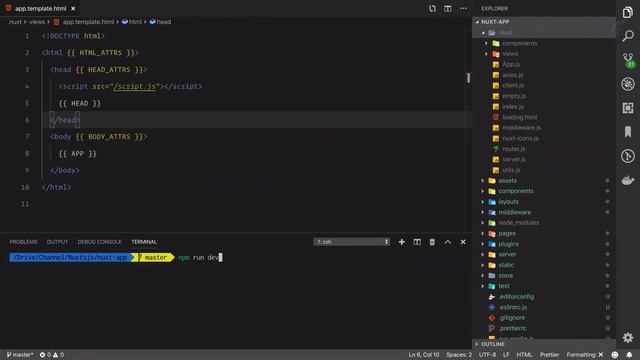This screenshot has height=360, width=640.
Task: Click the html breadcrumb segment
Action: [131, 22]
